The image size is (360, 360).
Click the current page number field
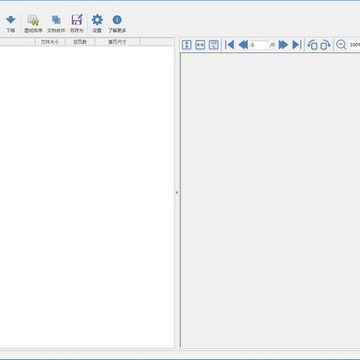[x=259, y=45]
